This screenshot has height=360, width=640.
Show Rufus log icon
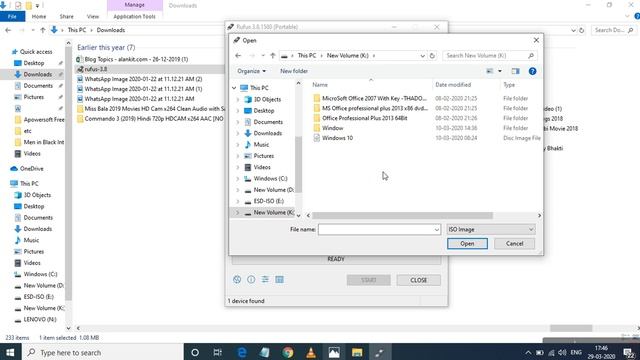[x=280, y=280]
